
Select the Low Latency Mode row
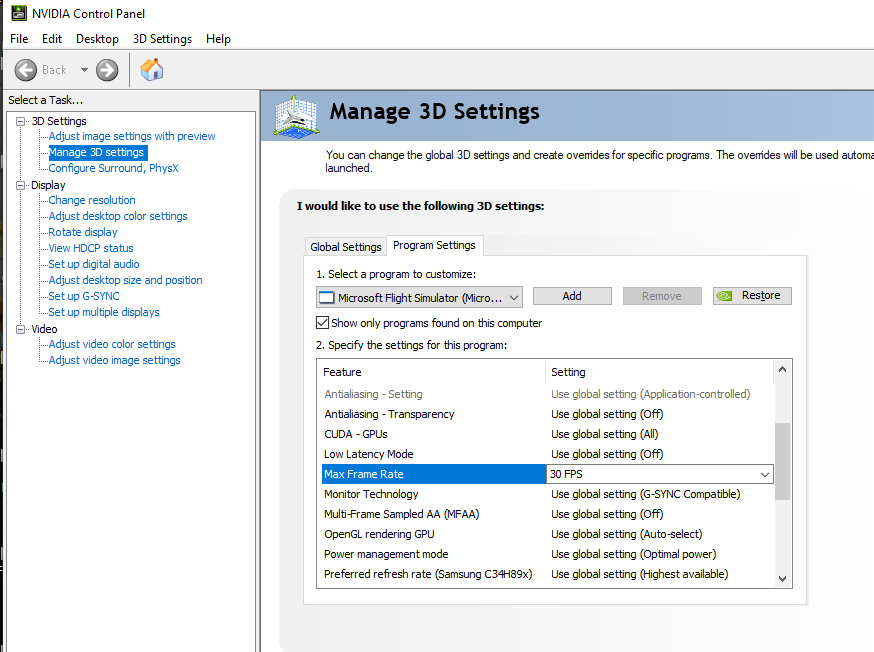click(547, 454)
